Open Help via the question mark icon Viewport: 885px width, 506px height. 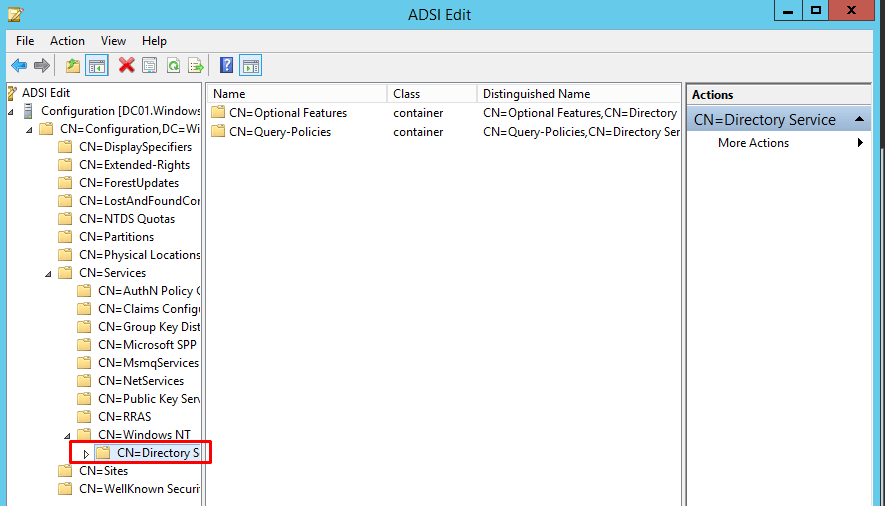coord(226,65)
